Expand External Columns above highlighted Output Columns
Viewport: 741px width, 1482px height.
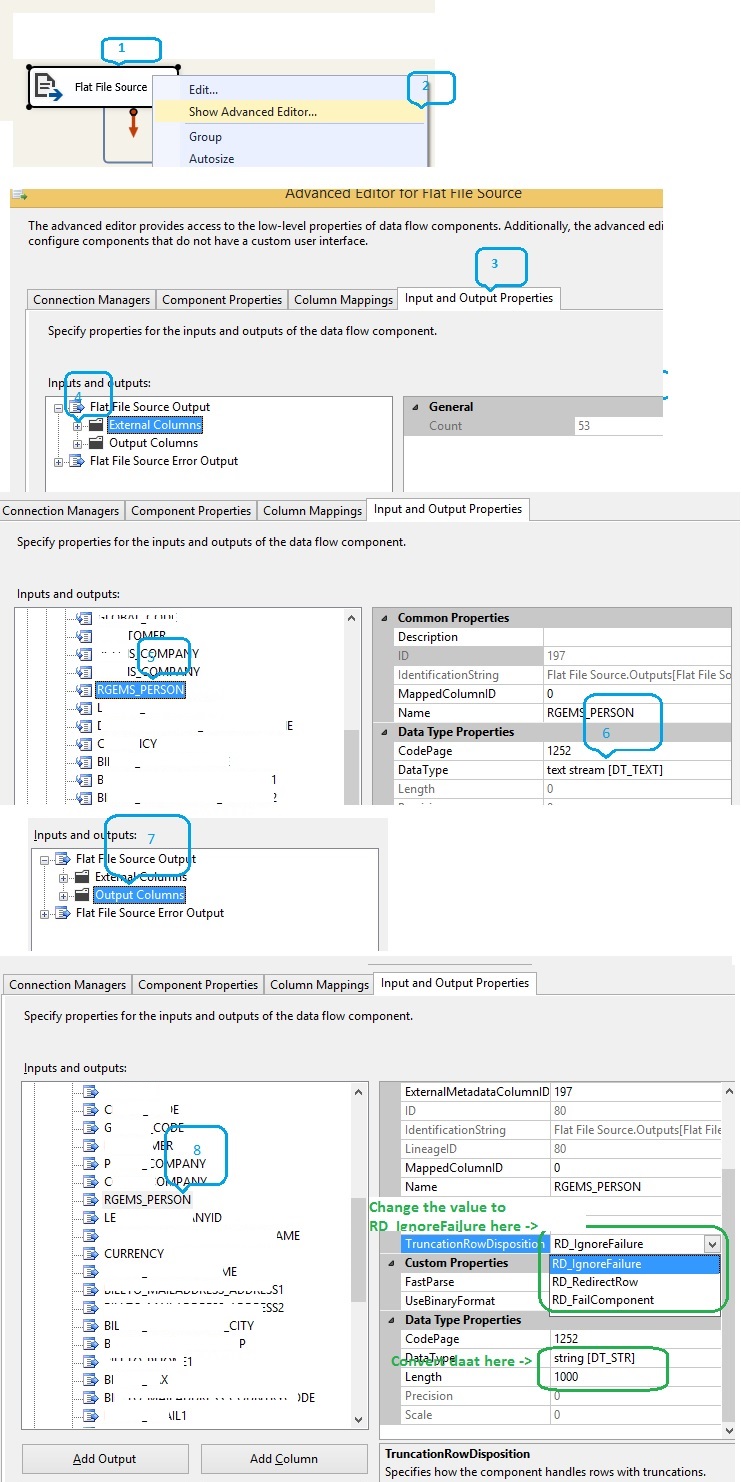pyautogui.click(x=63, y=877)
